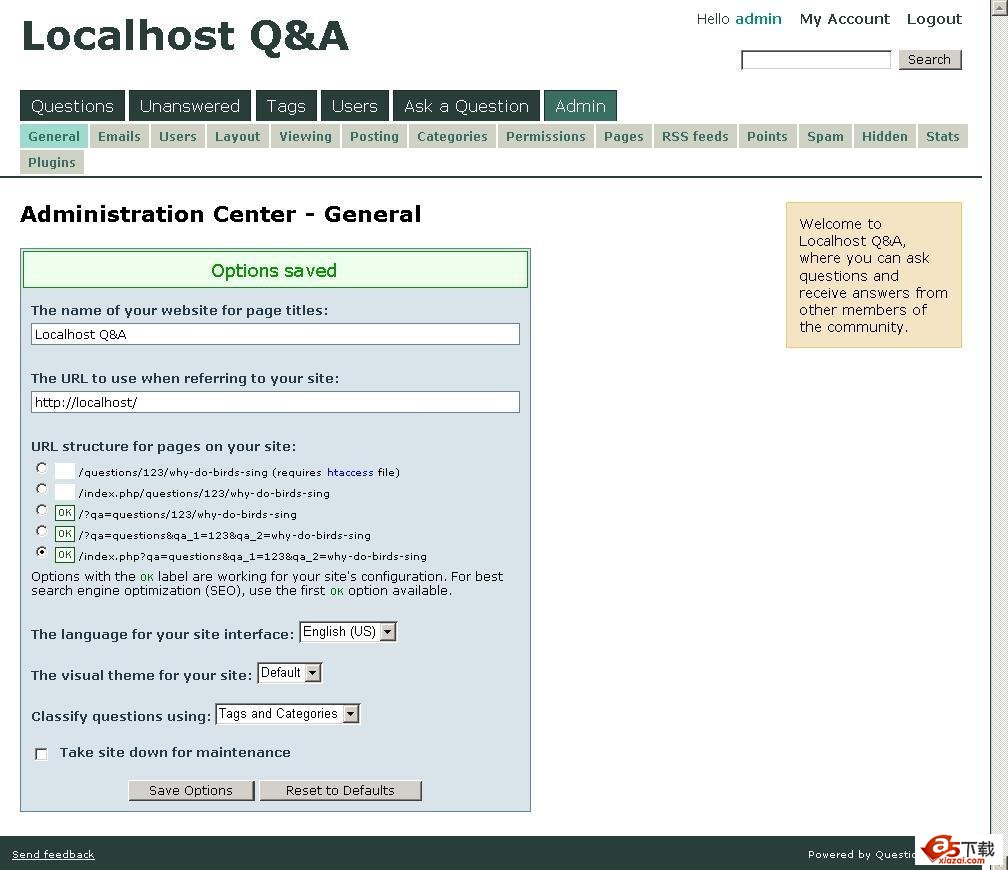The height and width of the screenshot is (870, 1008).
Task: Open the Questions main tab
Action: coord(72,106)
